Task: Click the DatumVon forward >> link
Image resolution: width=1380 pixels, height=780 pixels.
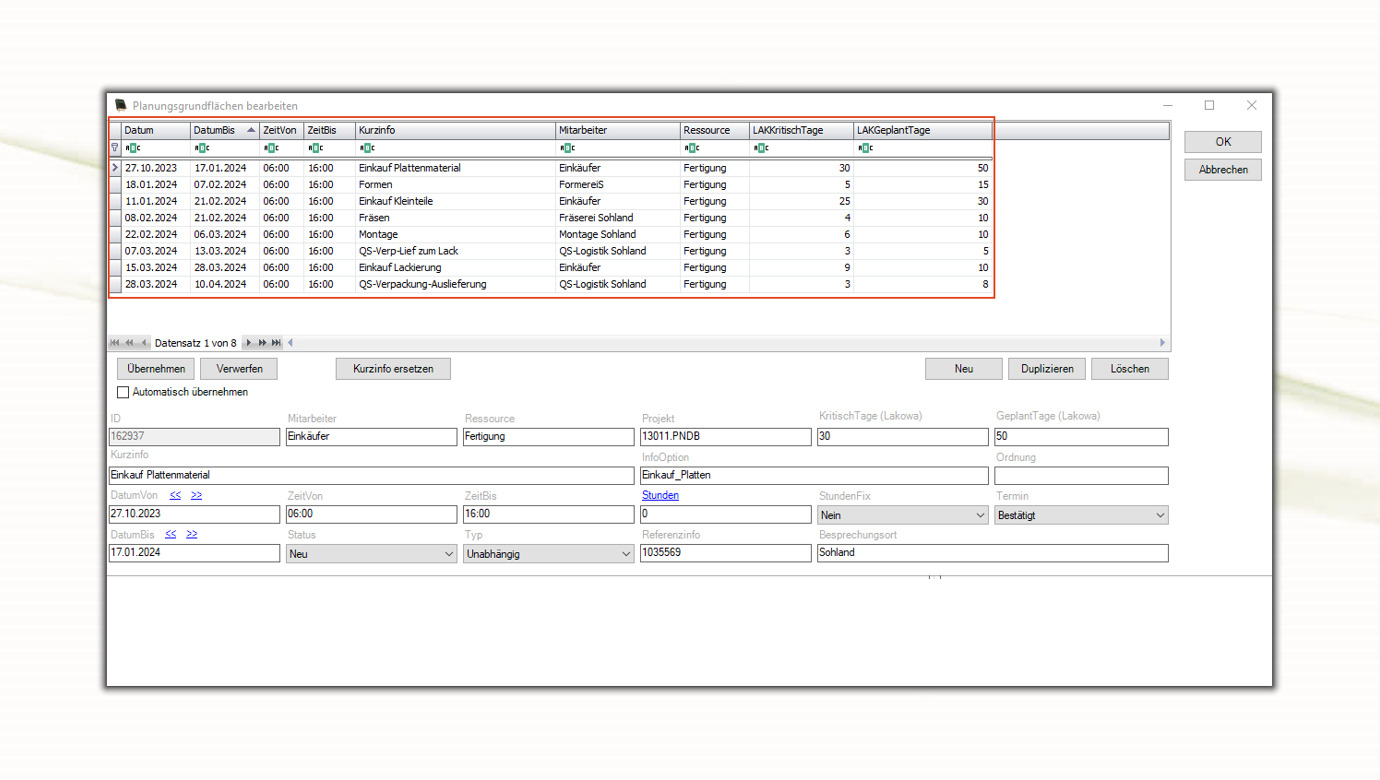Action: pyautogui.click(x=196, y=496)
